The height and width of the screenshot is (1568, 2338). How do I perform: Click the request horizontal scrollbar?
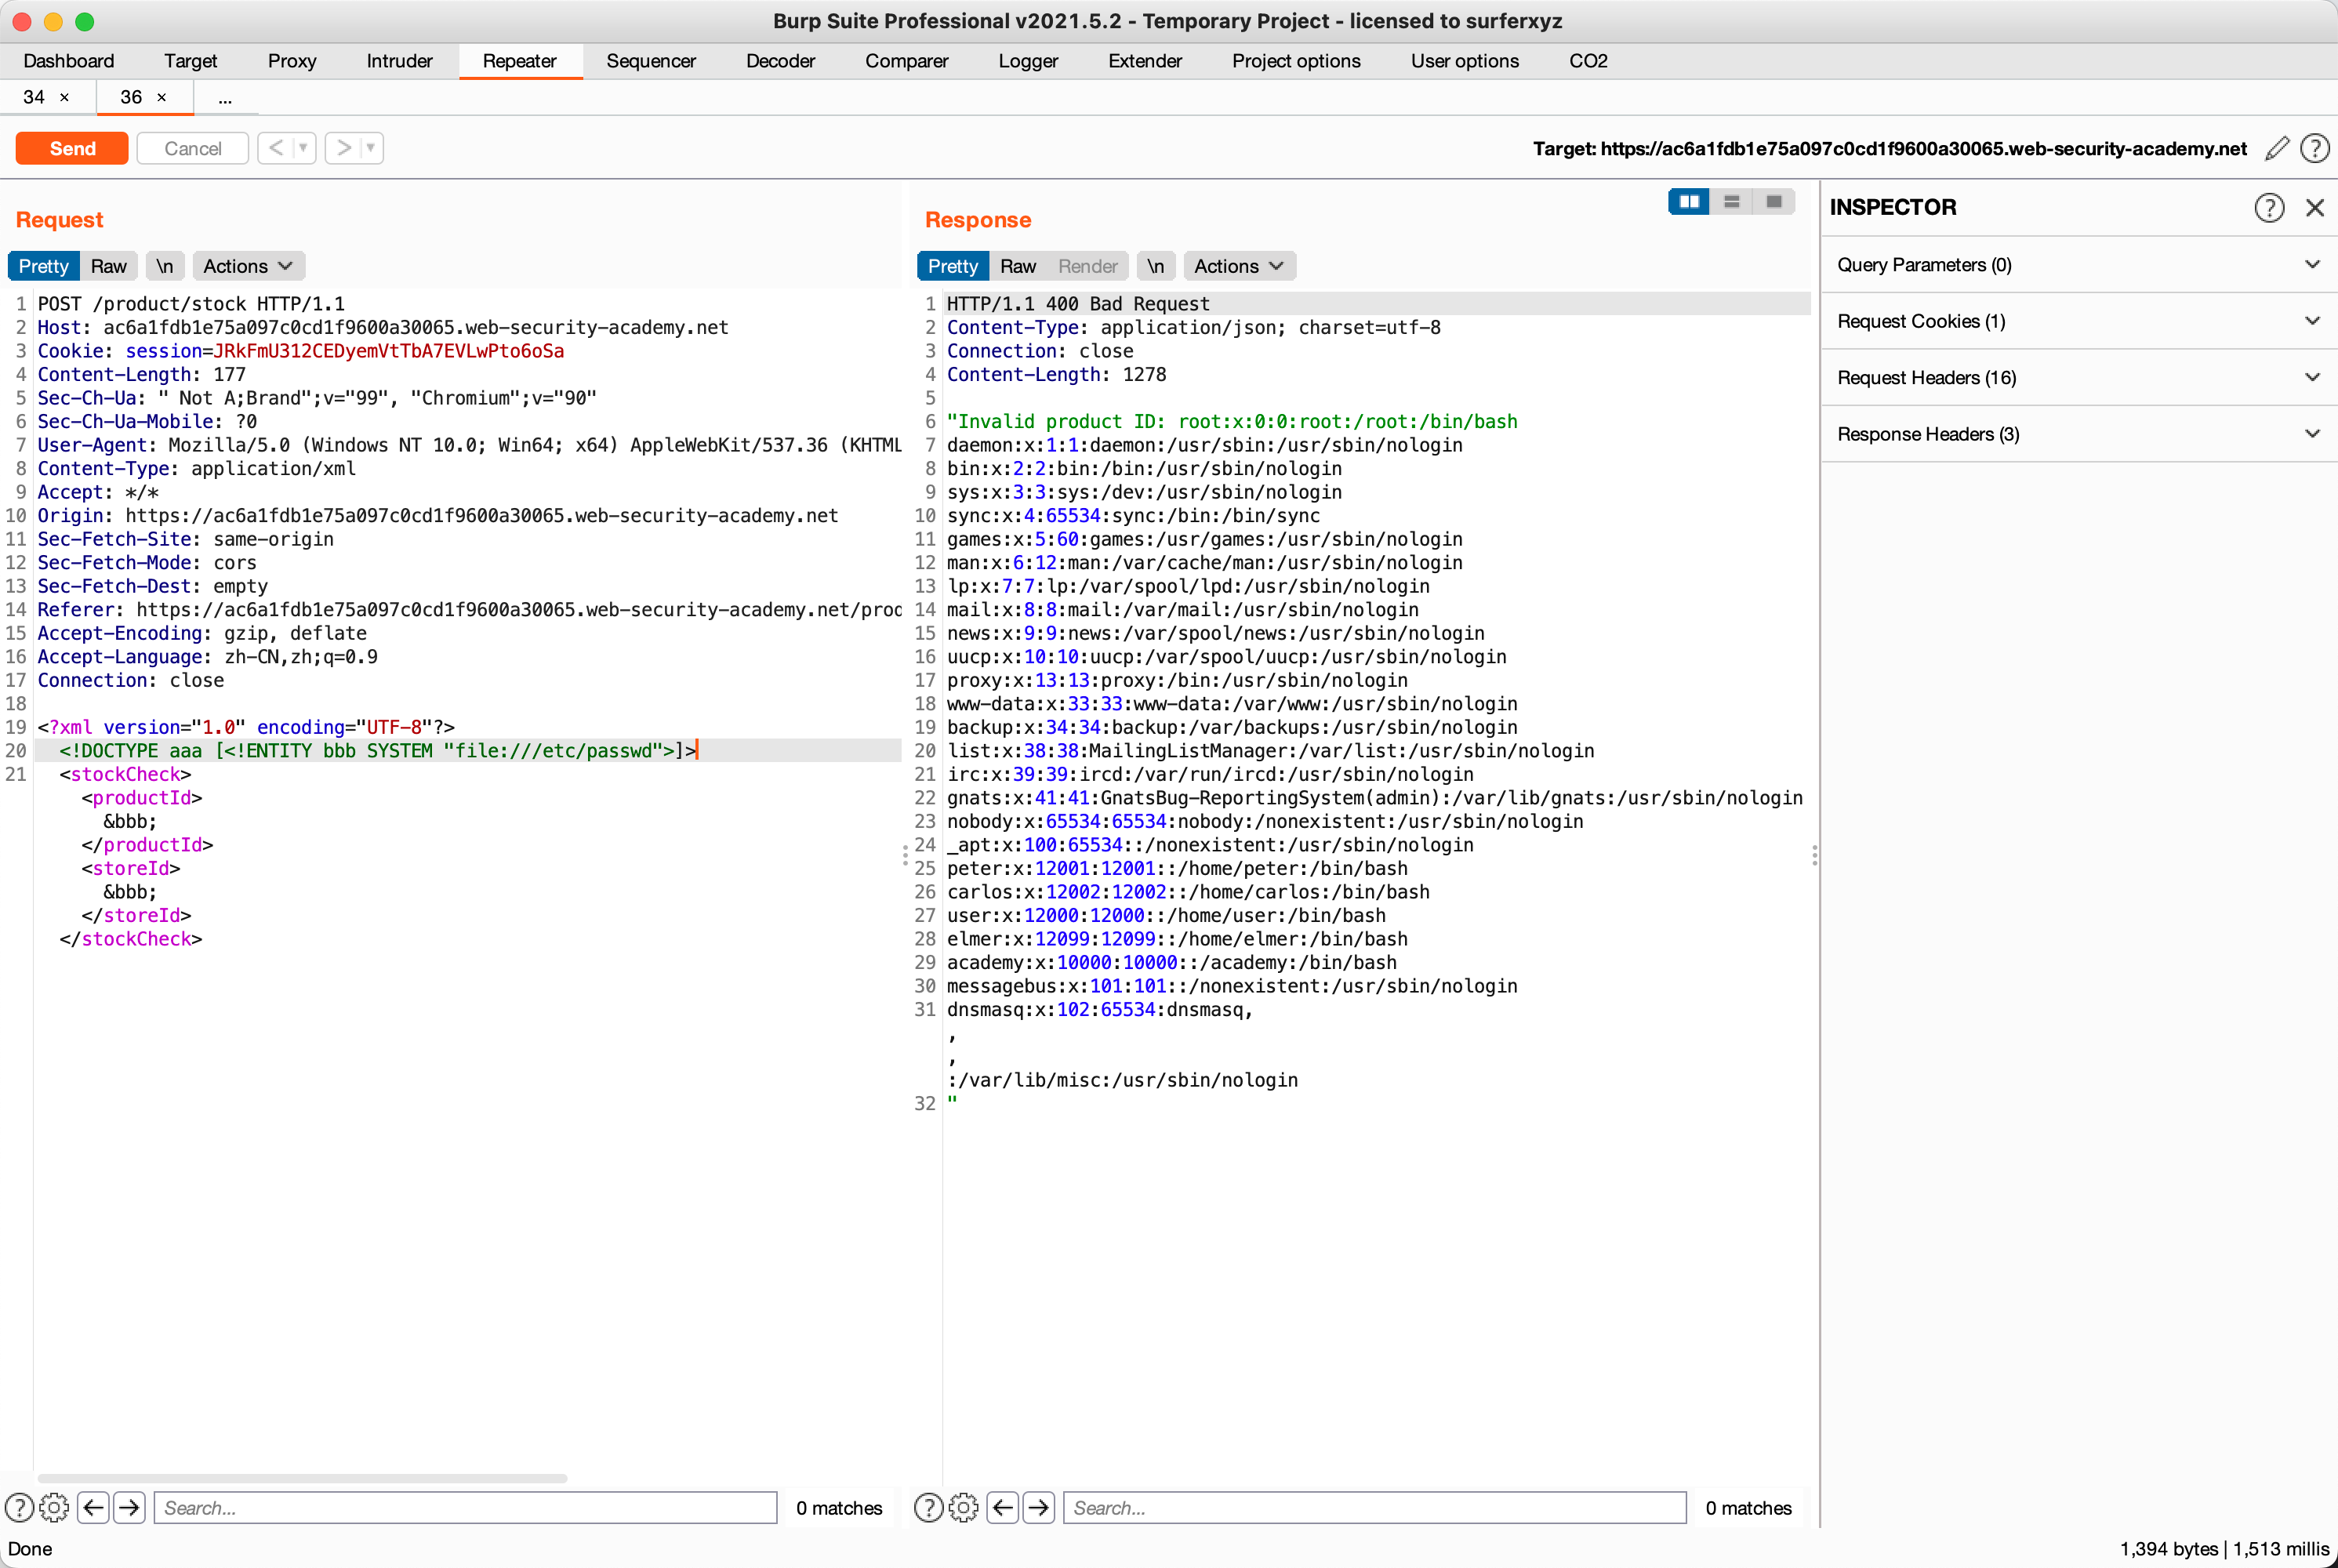(x=302, y=1478)
